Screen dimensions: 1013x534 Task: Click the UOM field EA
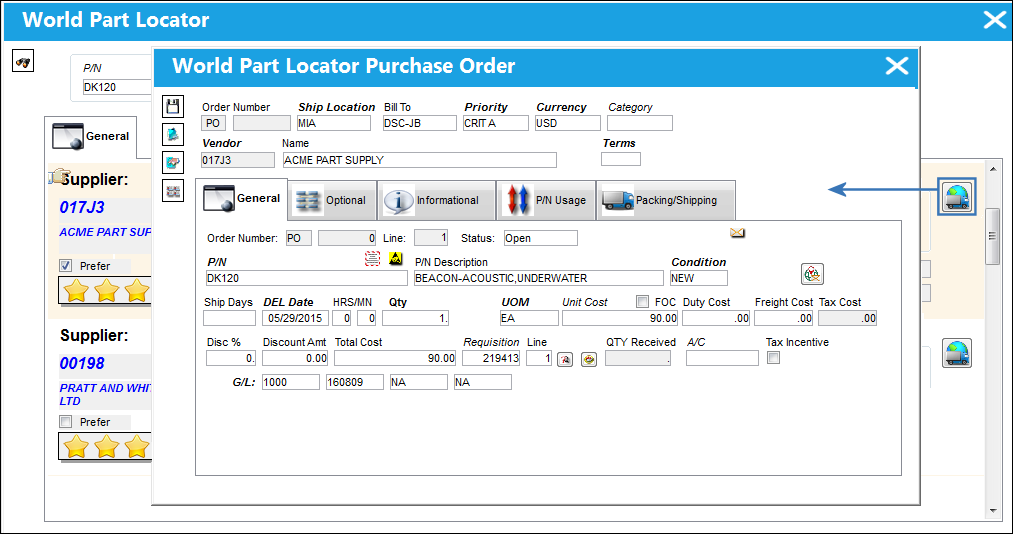pos(529,318)
